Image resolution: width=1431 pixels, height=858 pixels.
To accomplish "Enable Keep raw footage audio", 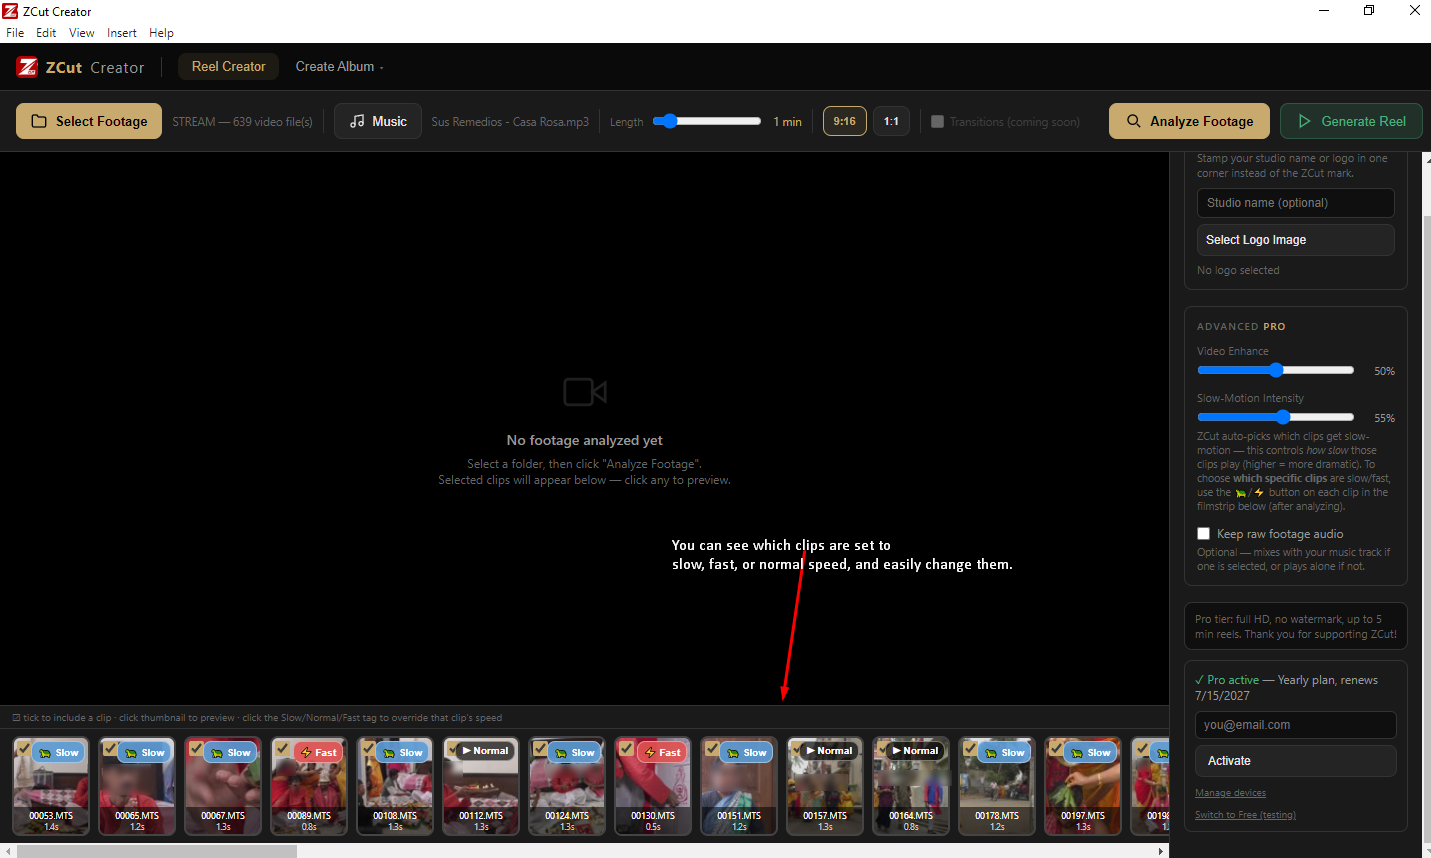I will [x=1204, y=534].
